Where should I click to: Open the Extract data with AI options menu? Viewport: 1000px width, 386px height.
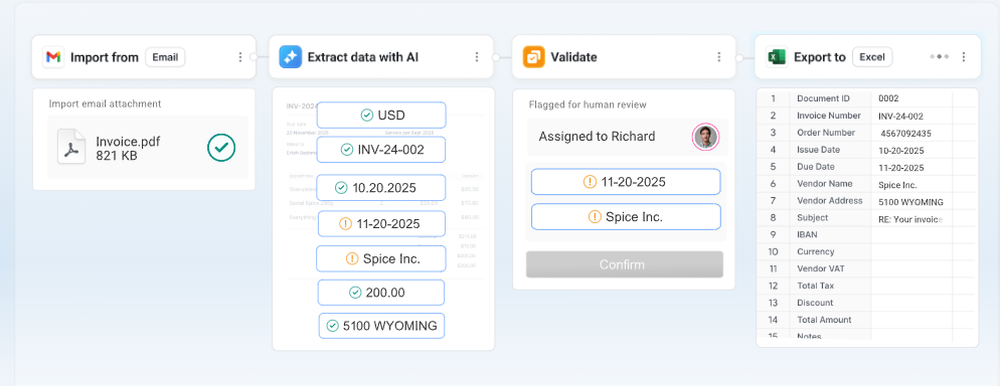(476, 57)
